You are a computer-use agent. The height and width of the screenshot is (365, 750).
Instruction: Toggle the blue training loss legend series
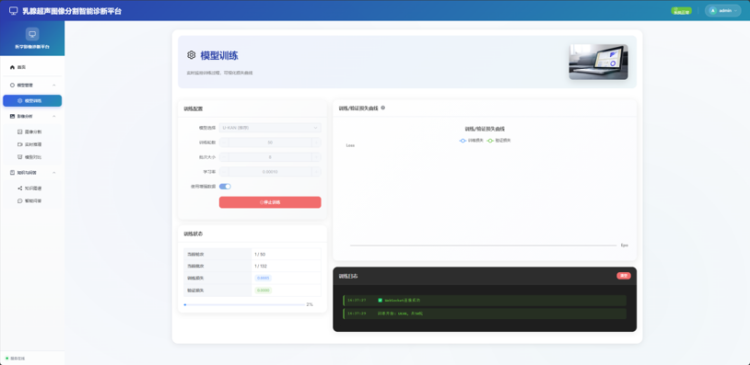coord(471,141)
